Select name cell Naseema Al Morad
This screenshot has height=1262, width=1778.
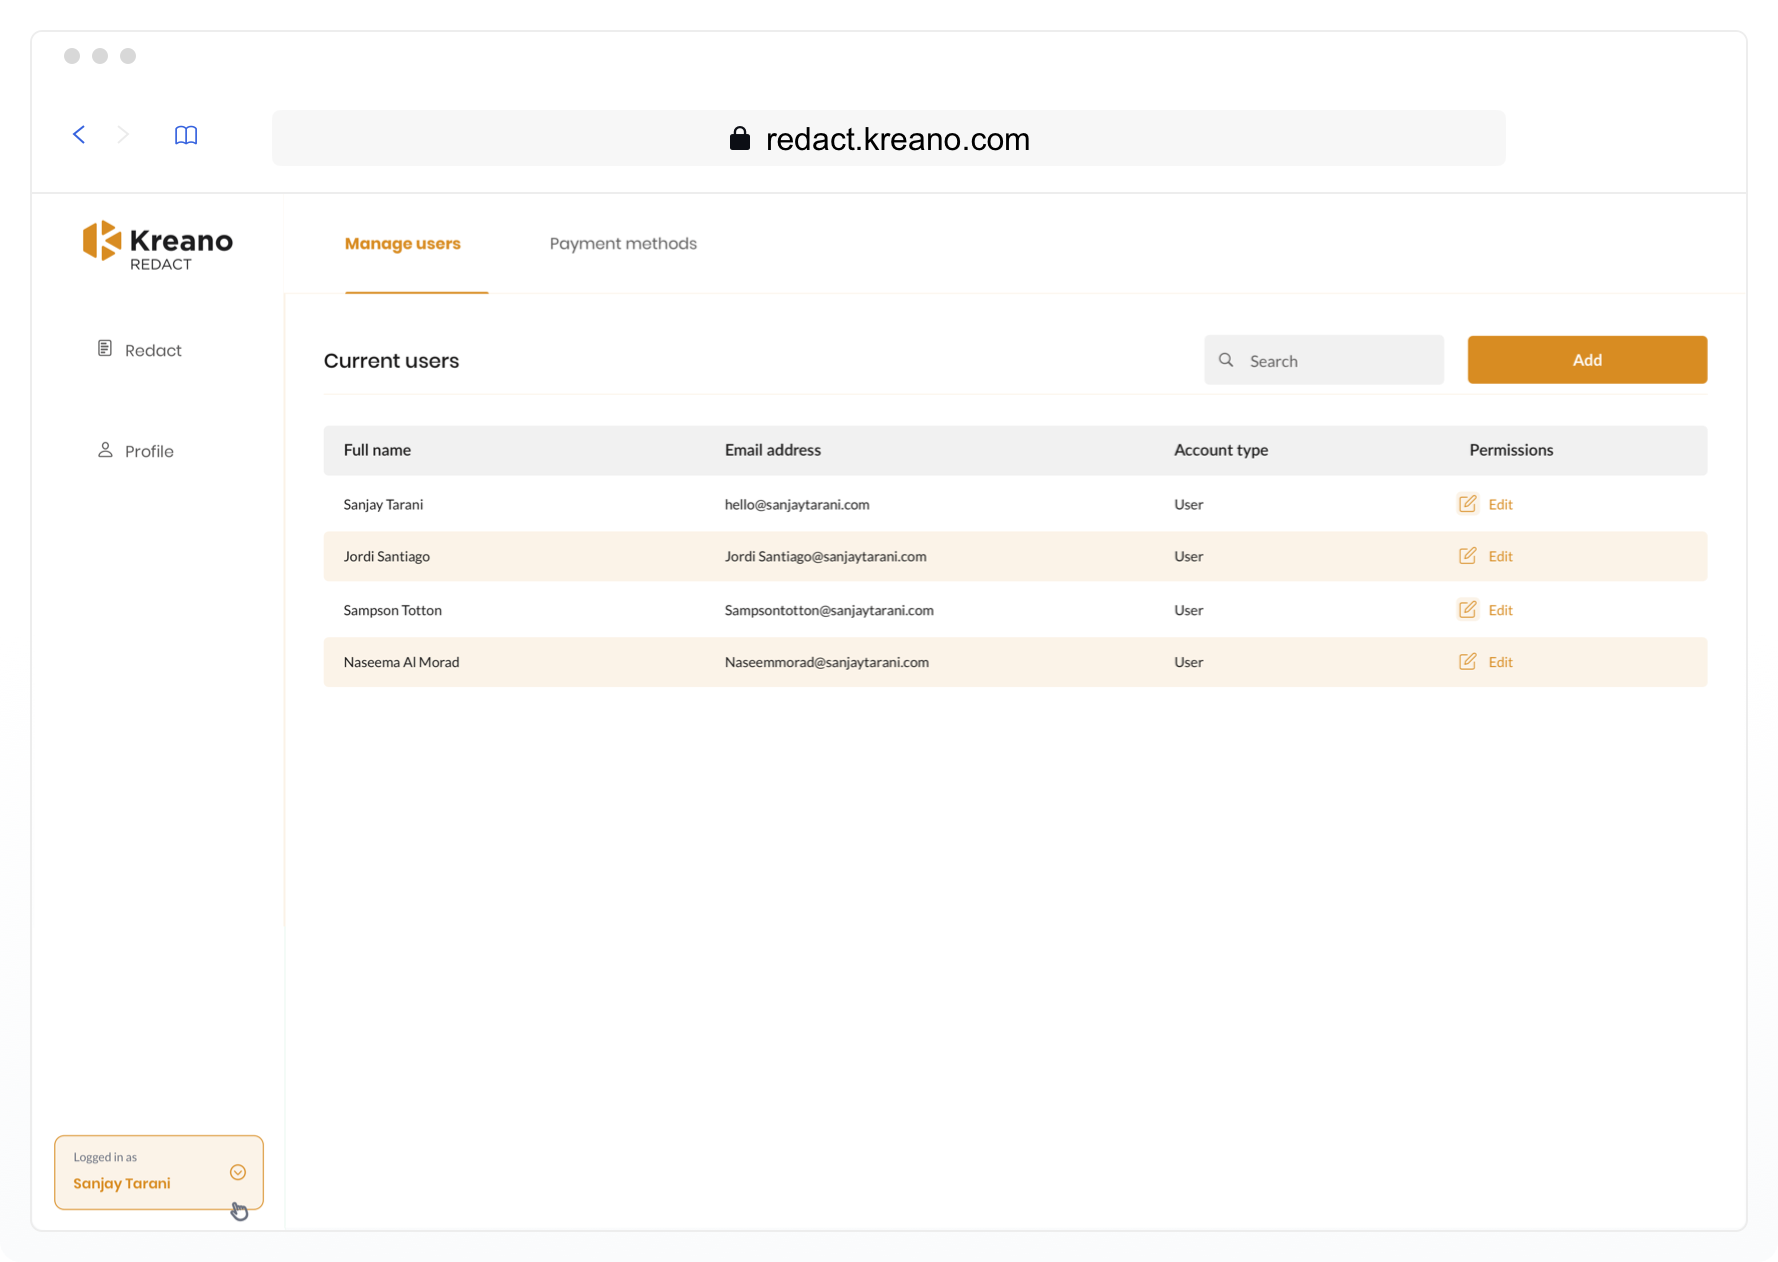pos(401,662)
